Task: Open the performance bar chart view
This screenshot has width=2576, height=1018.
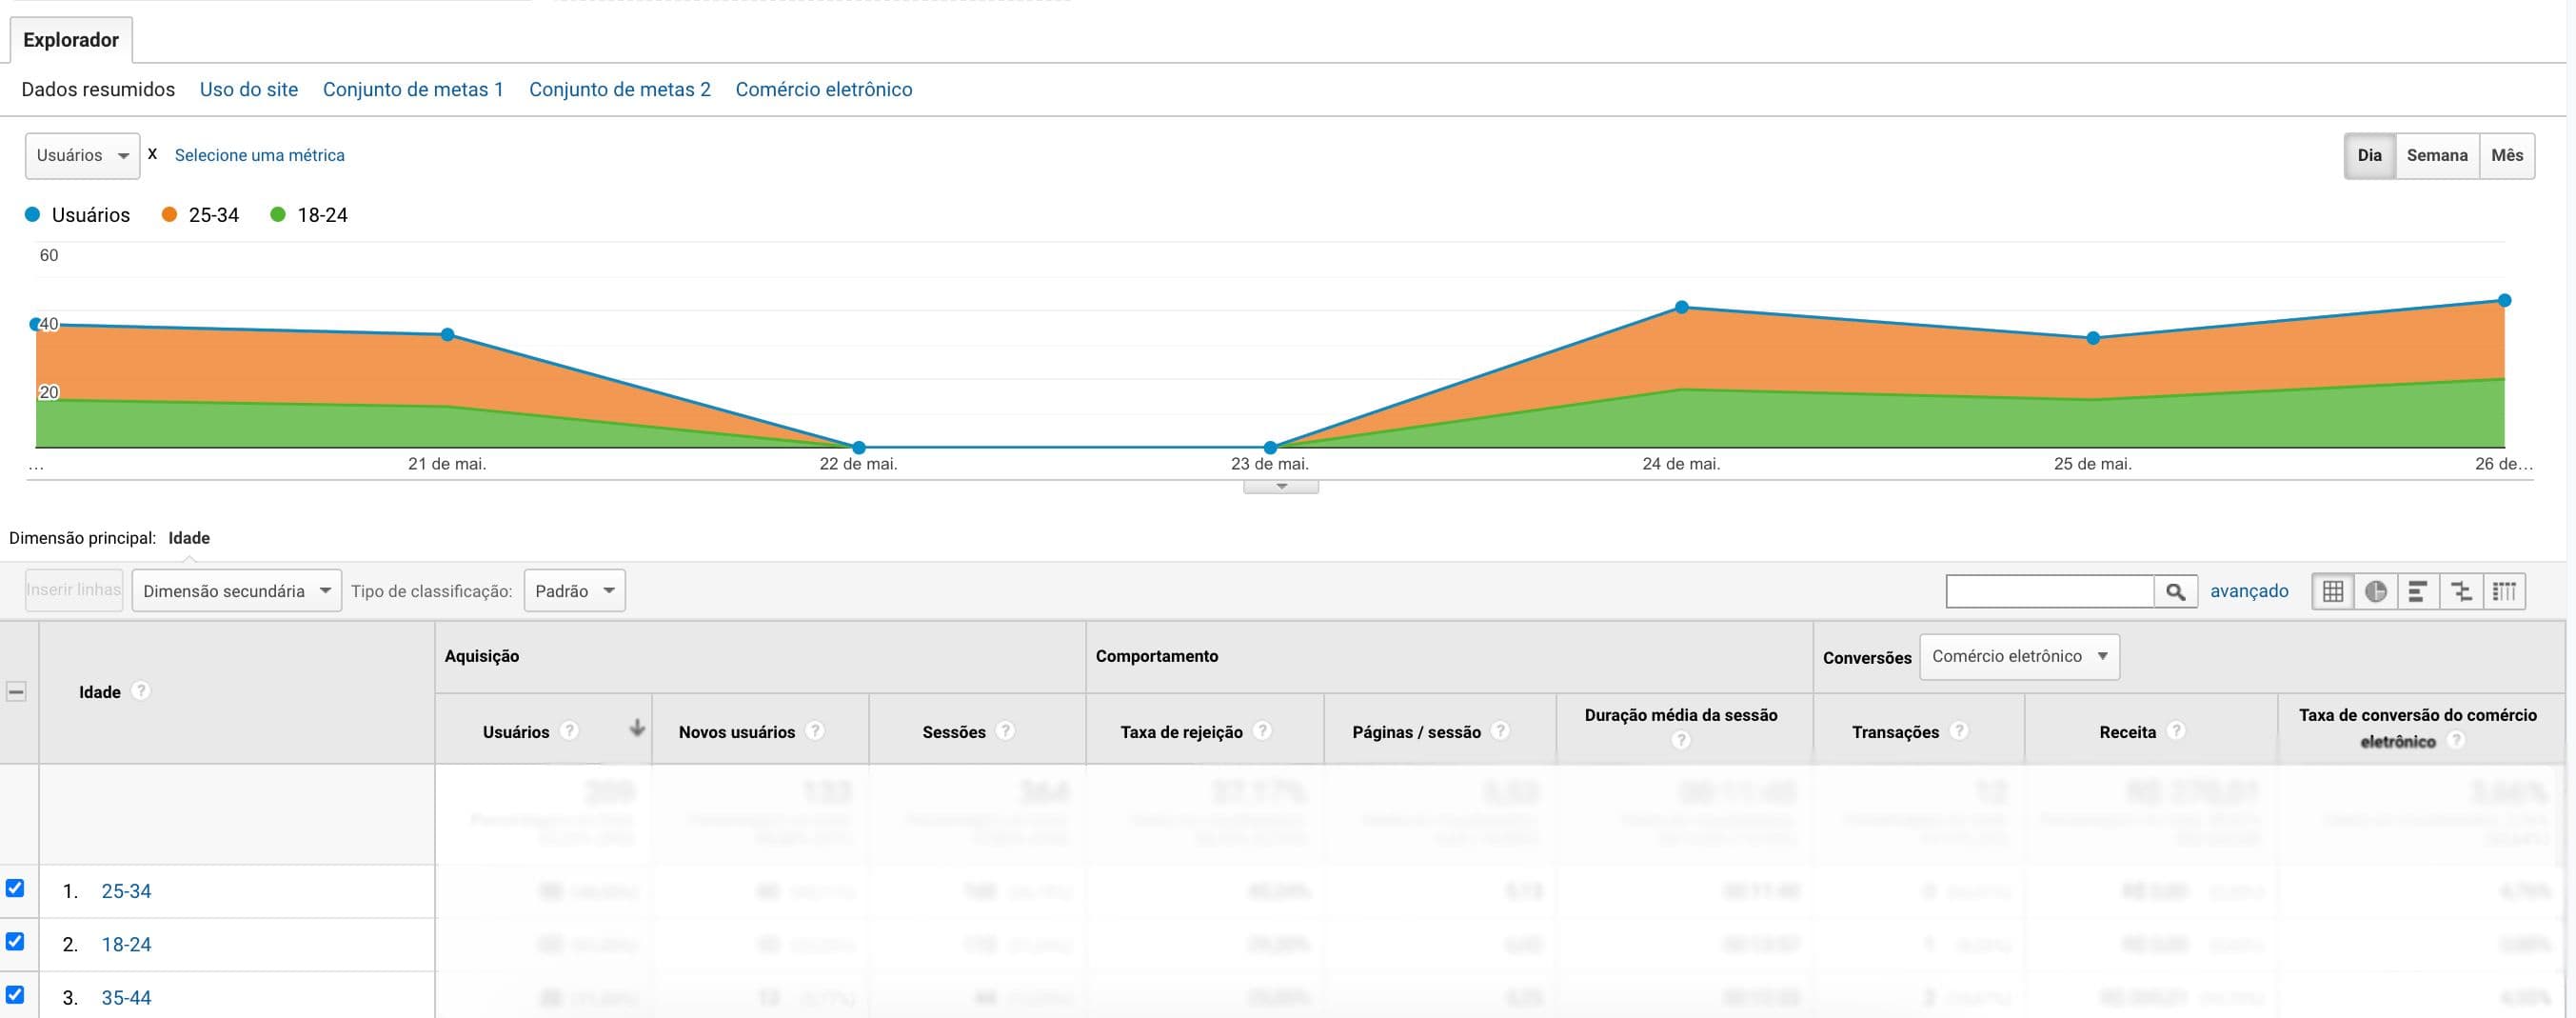Action: (2418, 591)
